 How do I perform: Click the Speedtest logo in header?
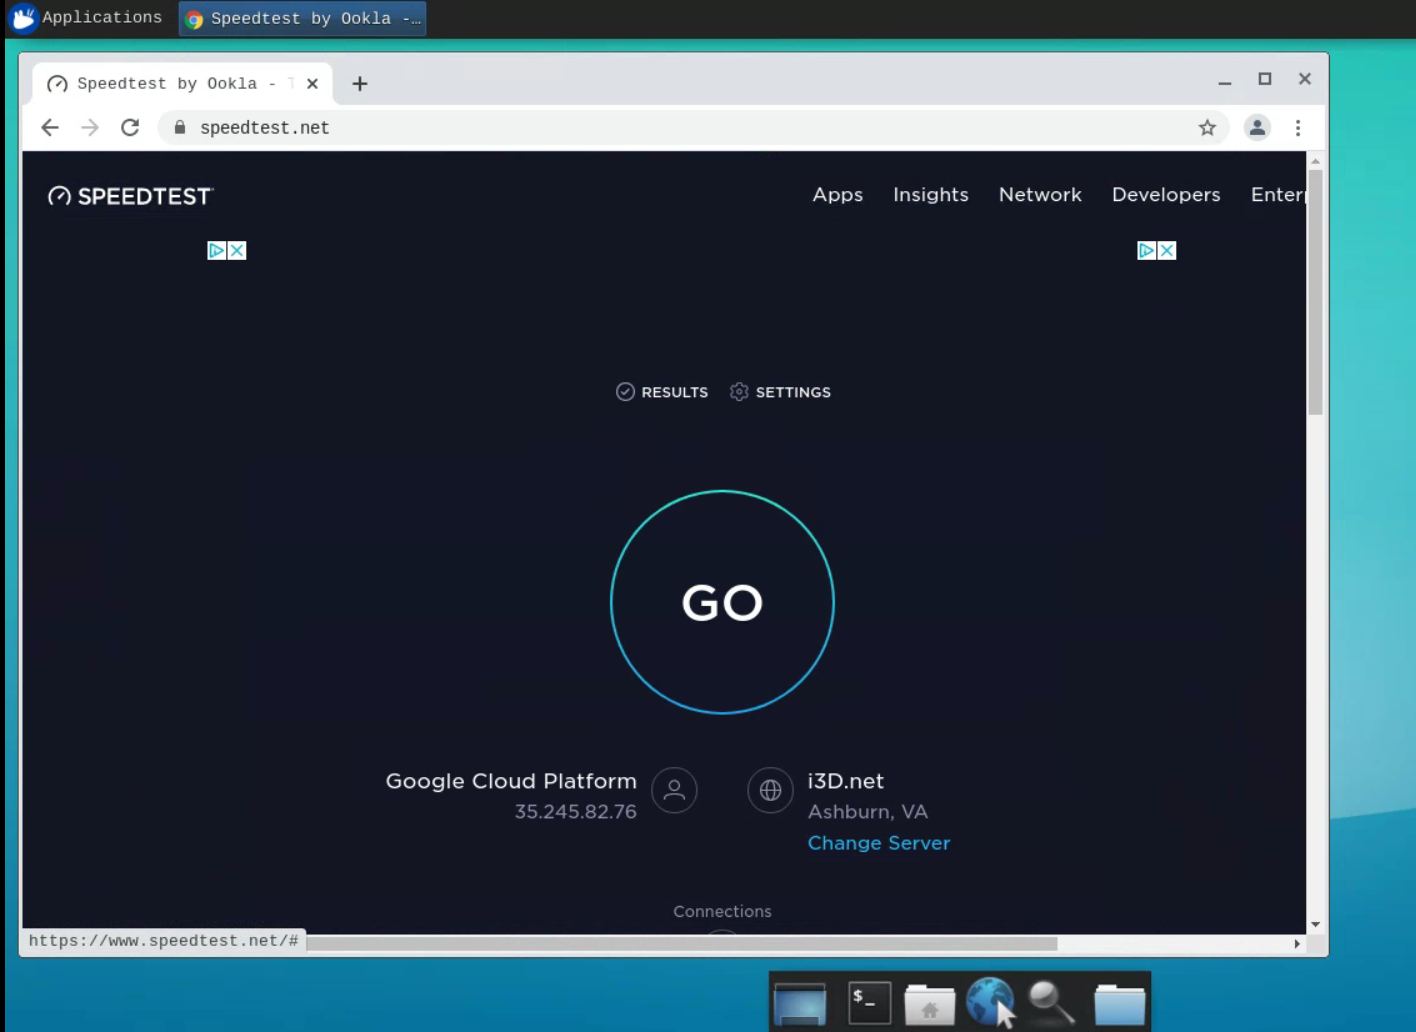131,196
